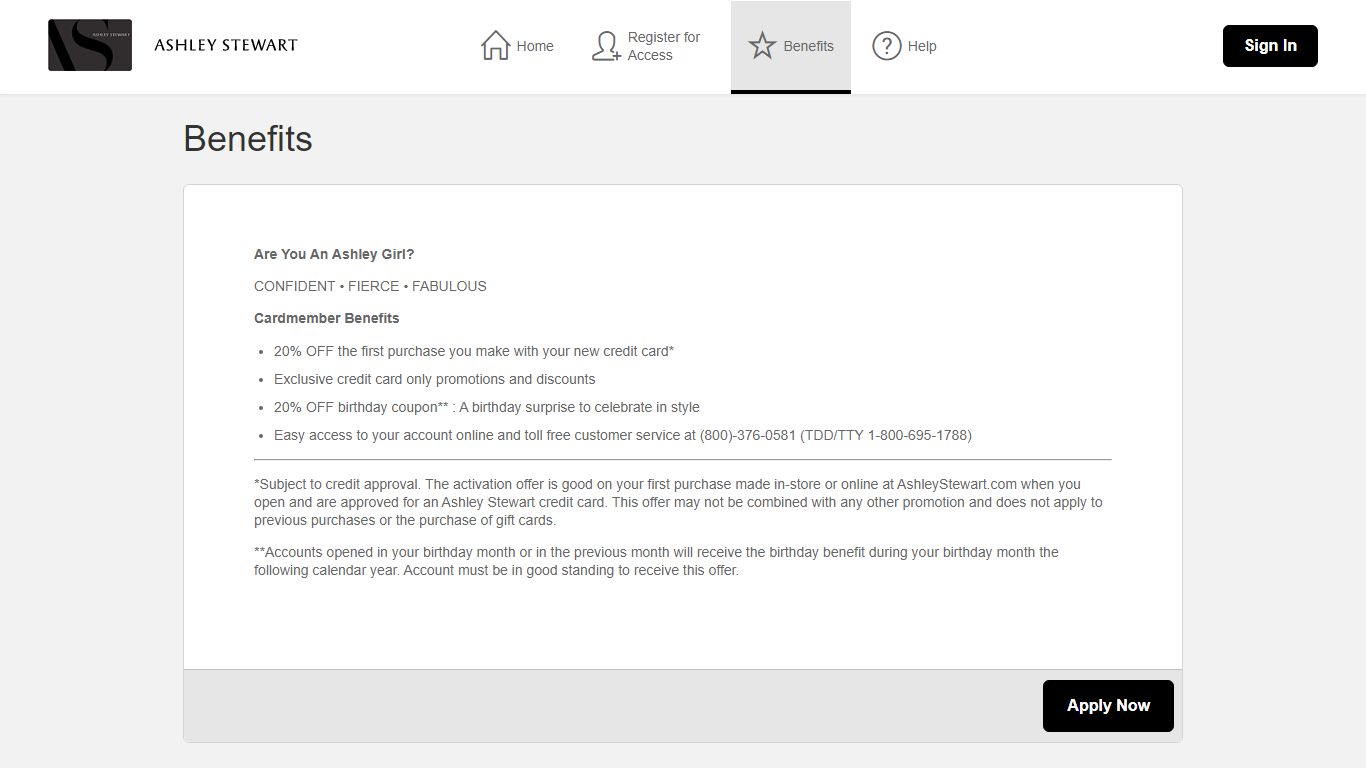Click the Ashley Stewart card logo image
1366x768 pixels.
click(90, 45)
